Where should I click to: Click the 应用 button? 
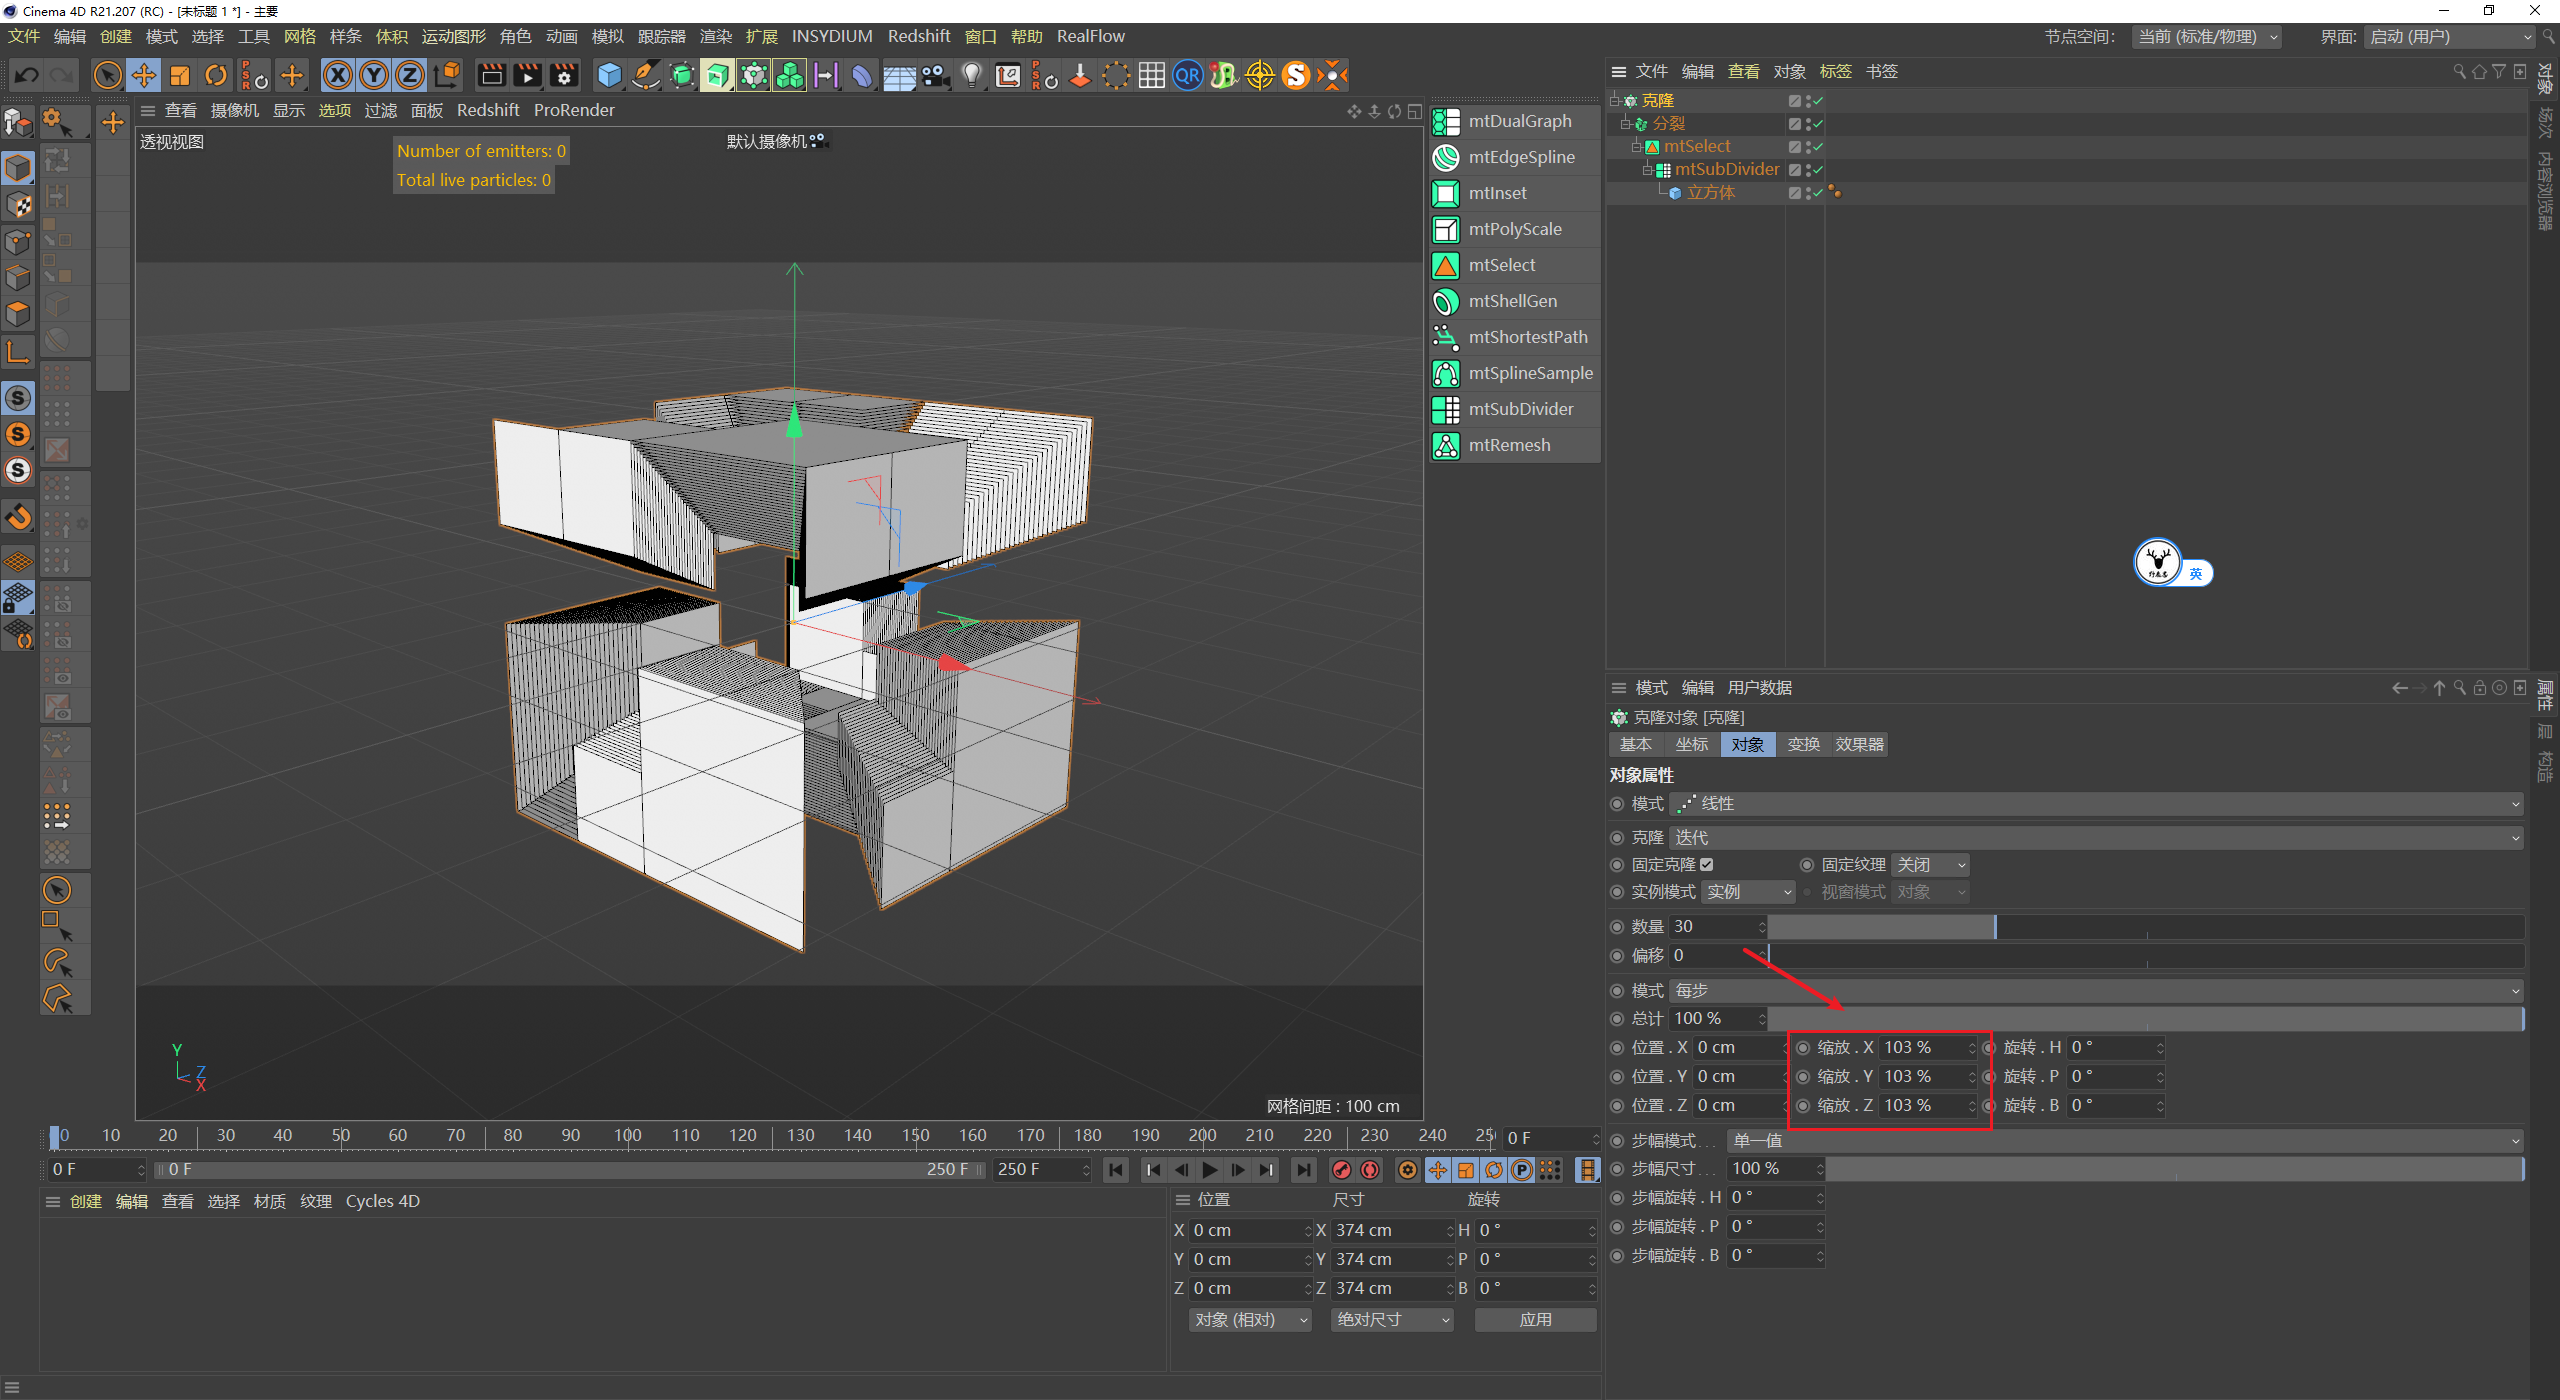tap(1535, 1320)
